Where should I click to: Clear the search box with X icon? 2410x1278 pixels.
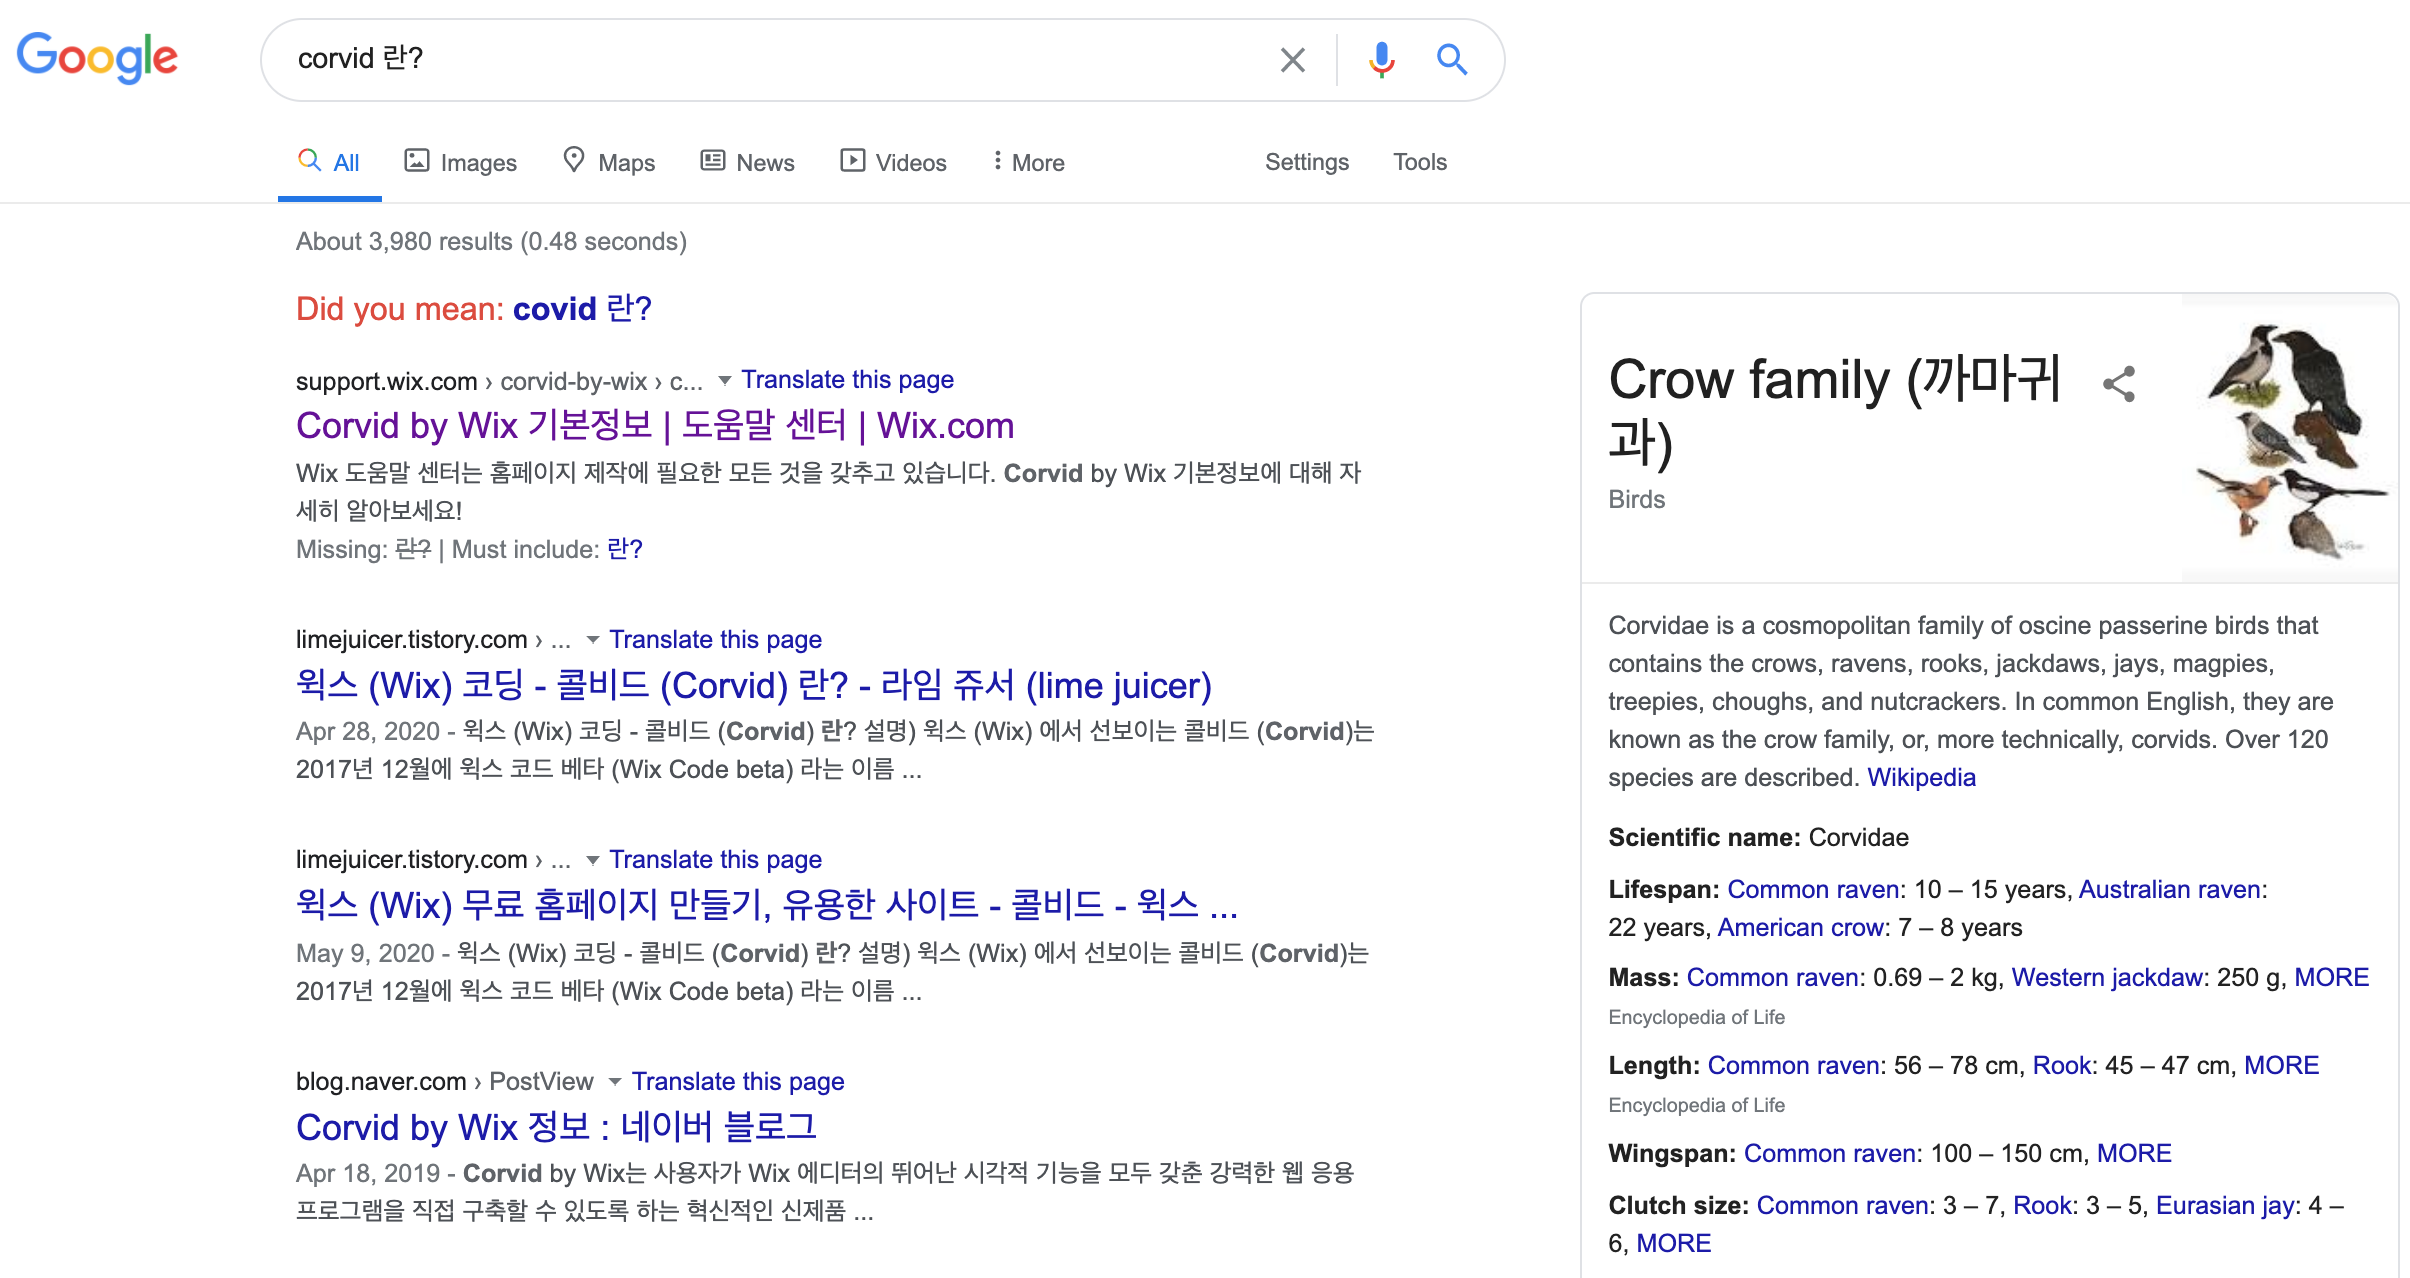point(1292,60)
